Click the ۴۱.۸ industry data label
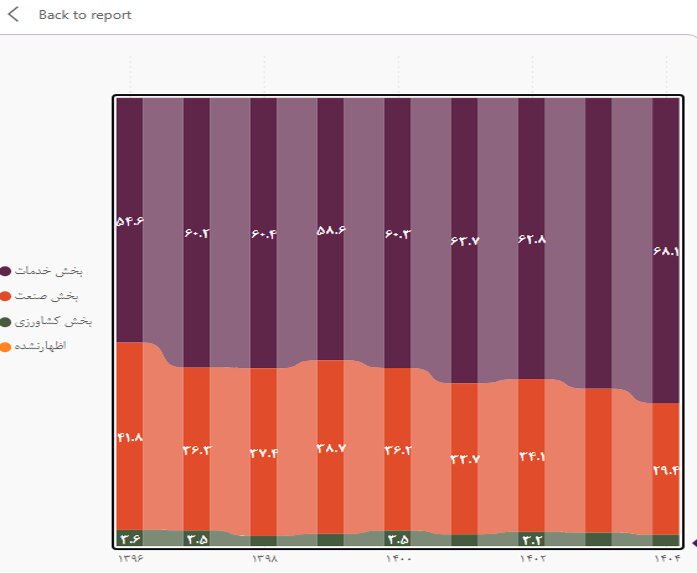 130,437
